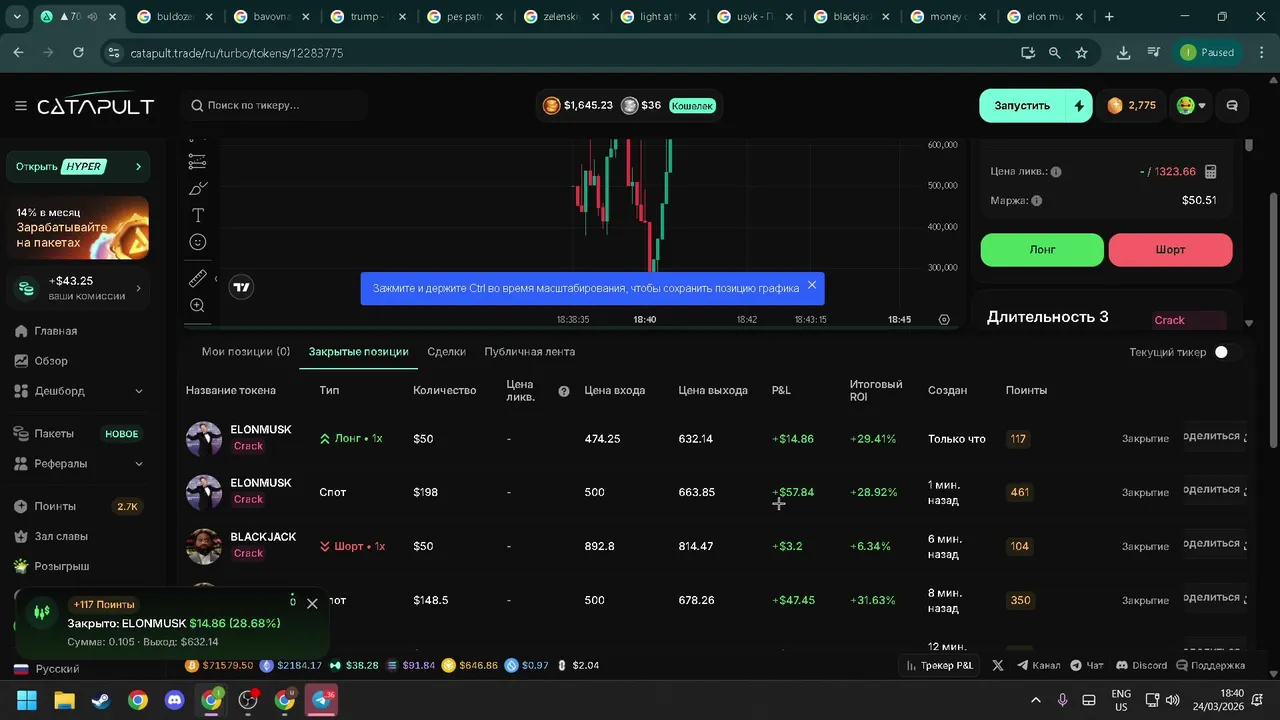Show info for Цена ликв.
This screenshot has height=720, width=1280.
[x=1056, y=172]
